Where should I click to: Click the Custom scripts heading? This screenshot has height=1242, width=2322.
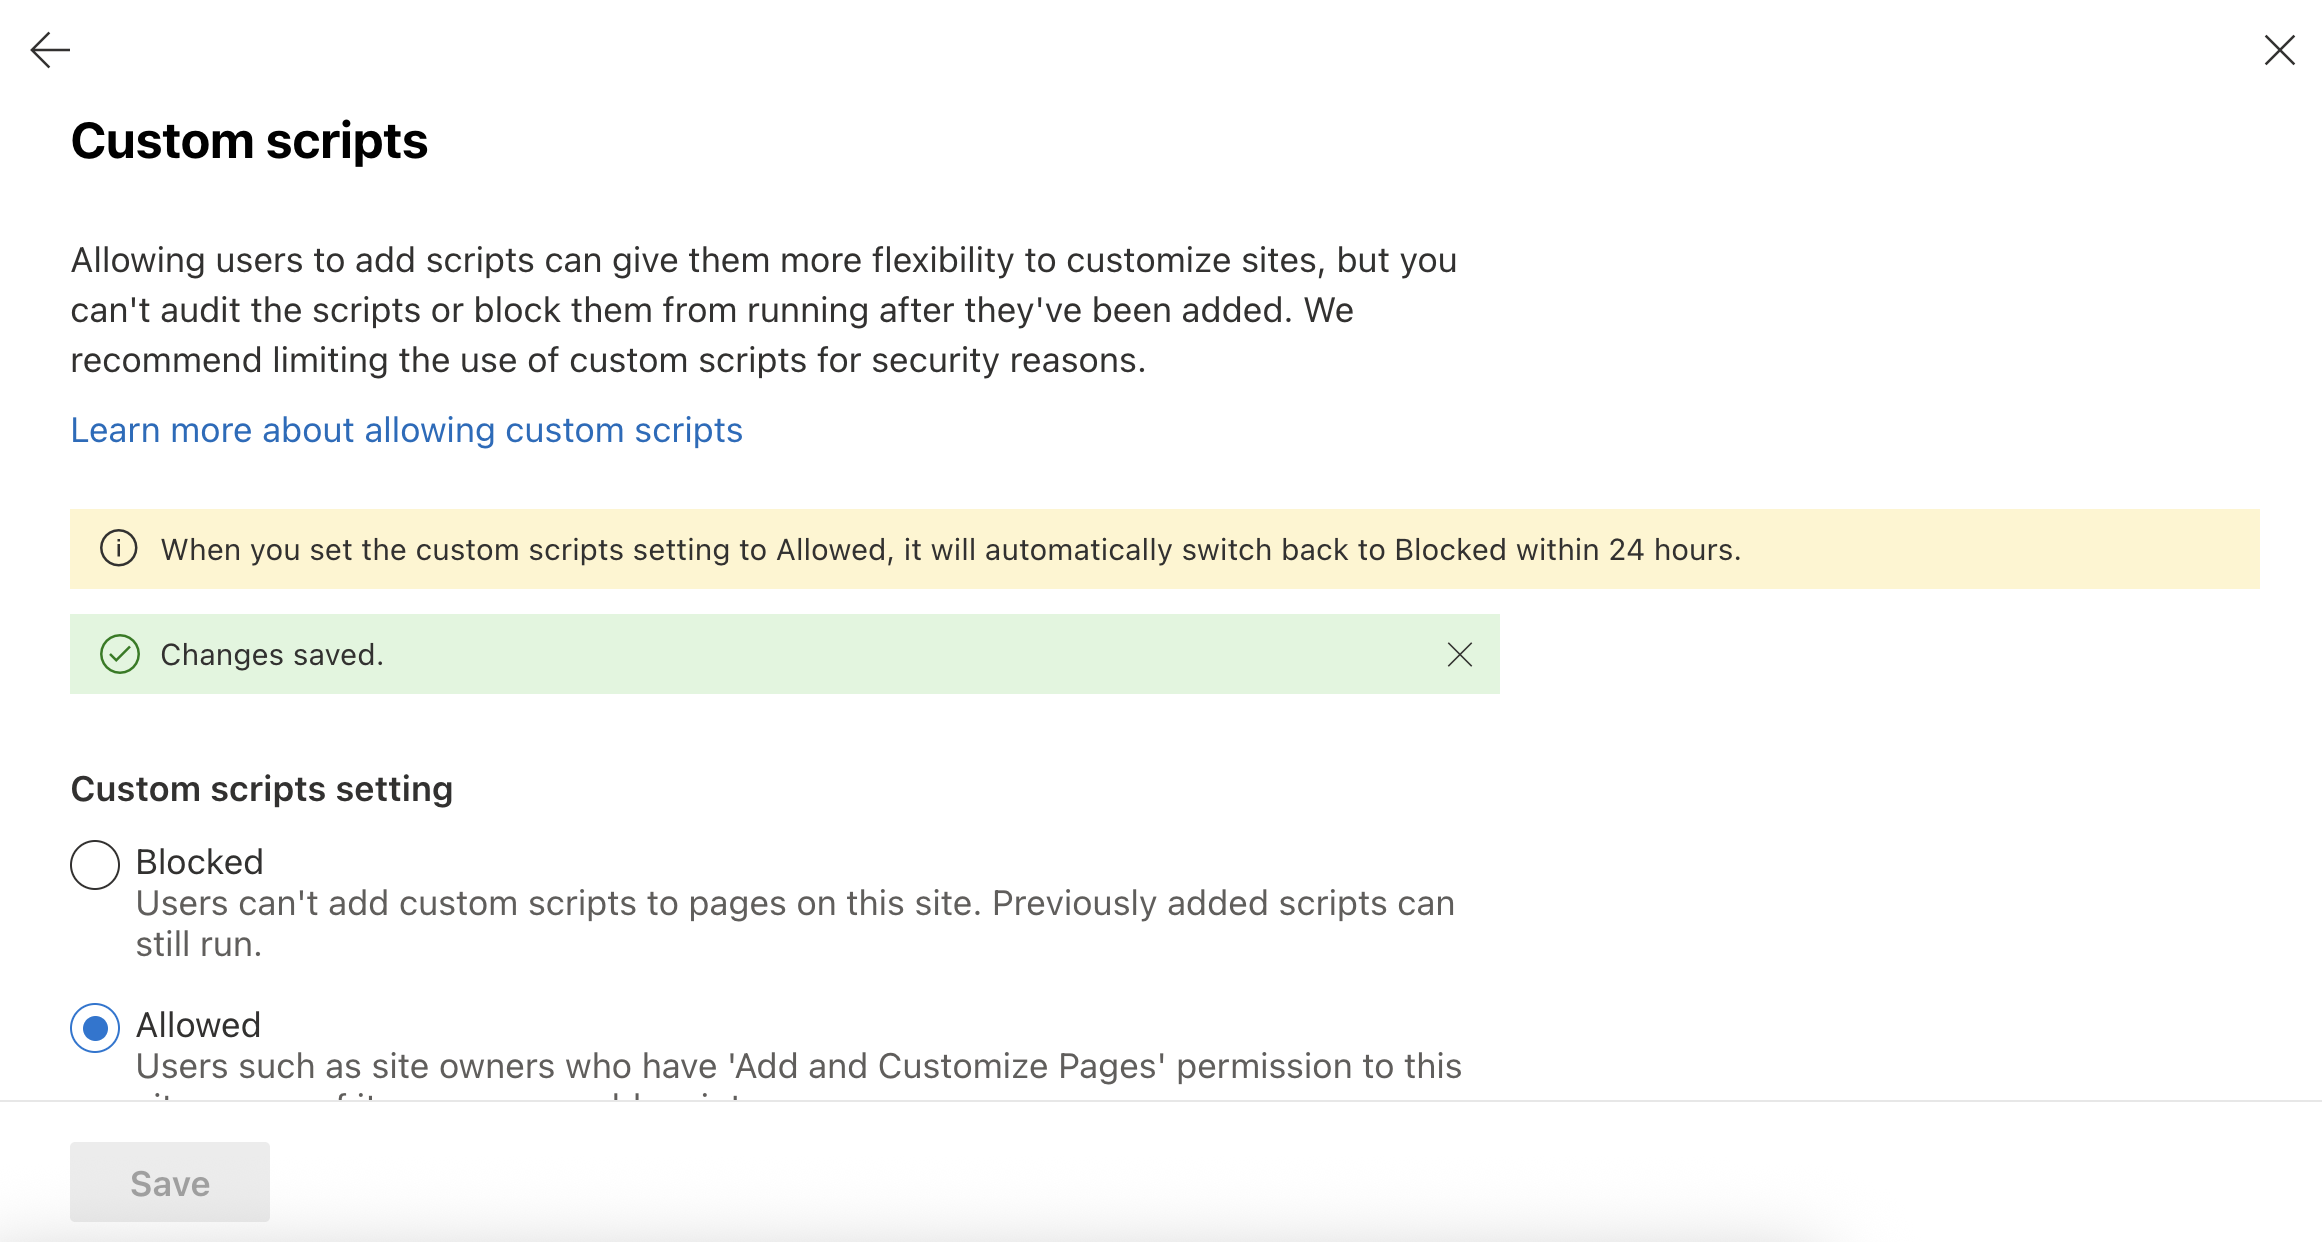[x=248, y=140]
